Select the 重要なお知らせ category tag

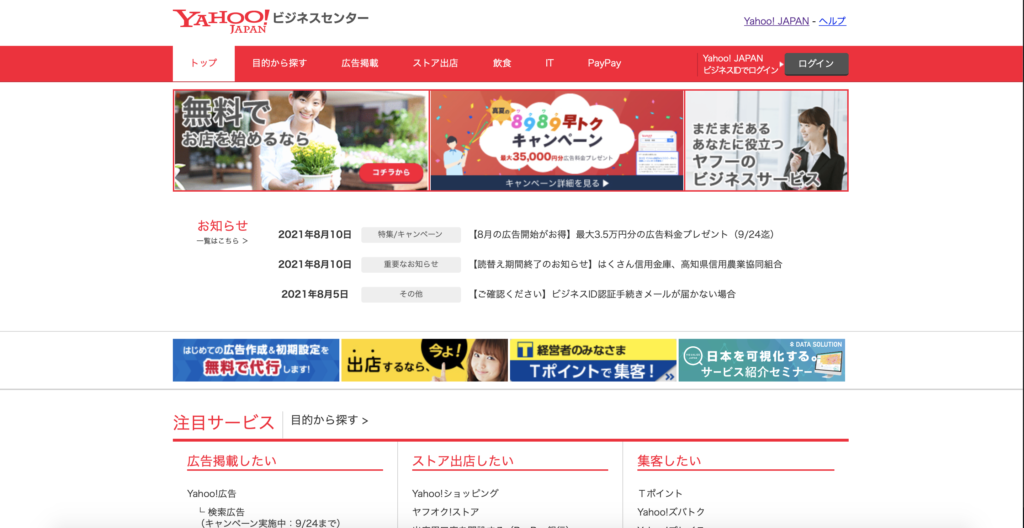tap(411, 264)
